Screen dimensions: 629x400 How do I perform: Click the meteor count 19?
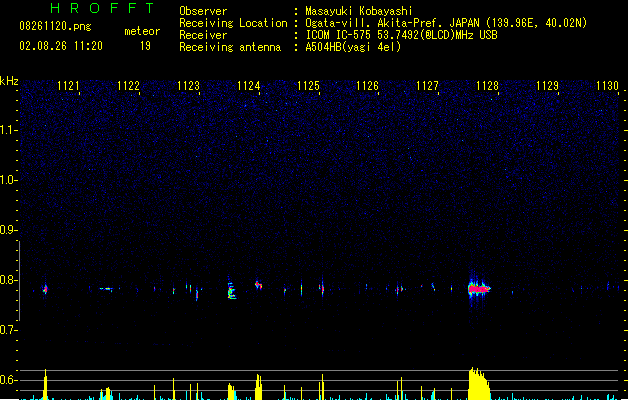pos(145,46)
